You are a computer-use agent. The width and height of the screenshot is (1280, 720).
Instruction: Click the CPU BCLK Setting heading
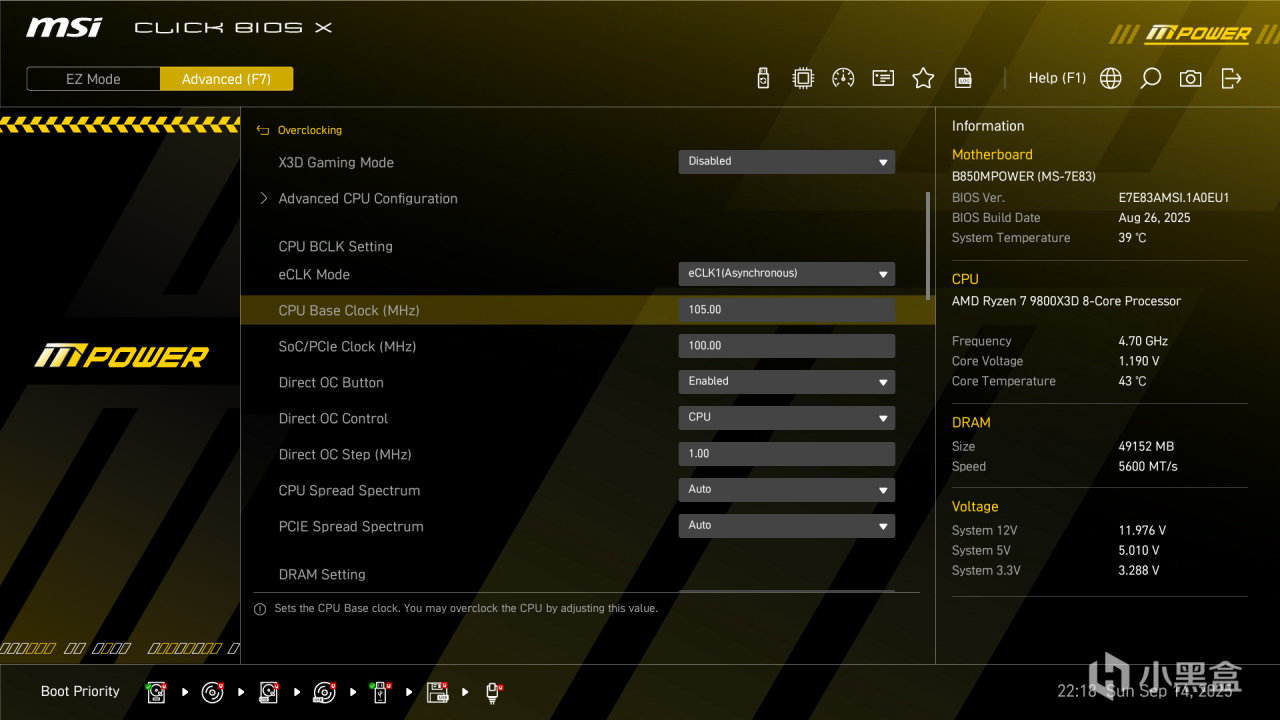pos(335,246)
